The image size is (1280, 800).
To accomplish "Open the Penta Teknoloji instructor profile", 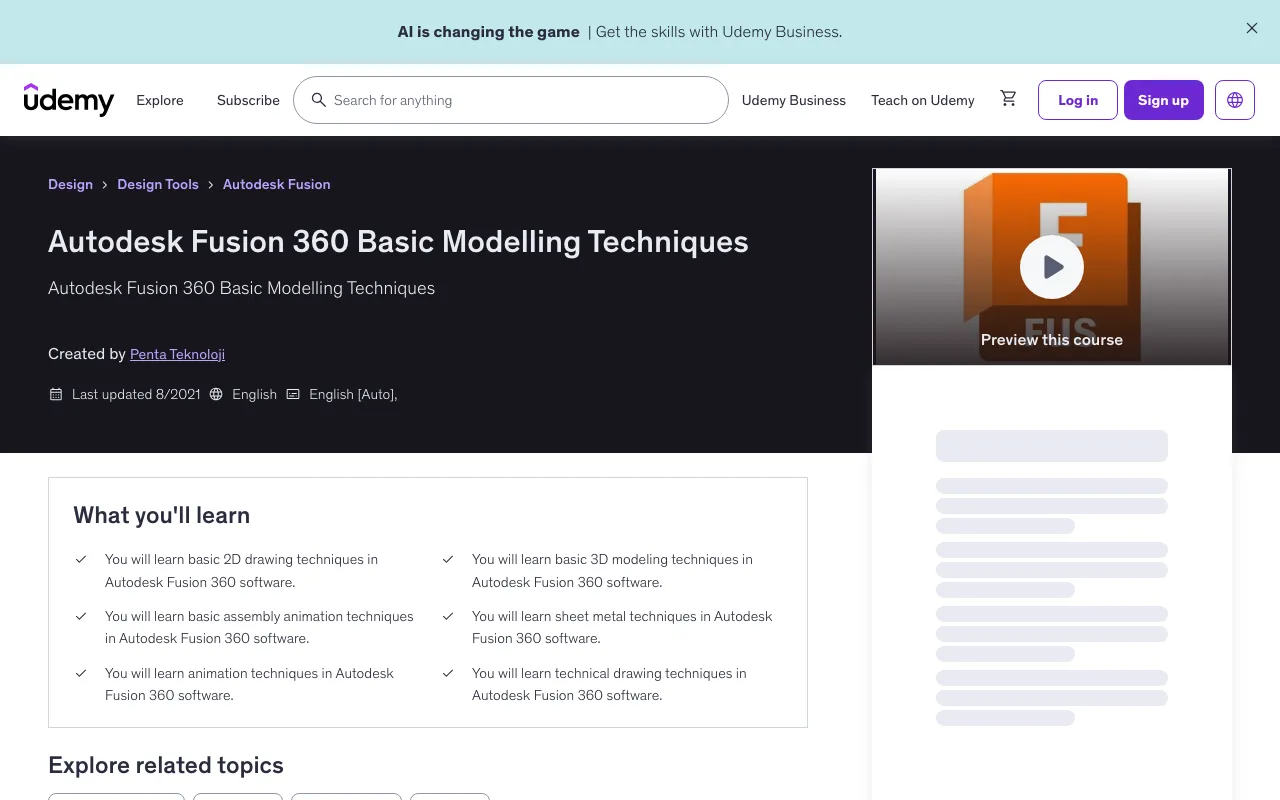I will [177, 354].
